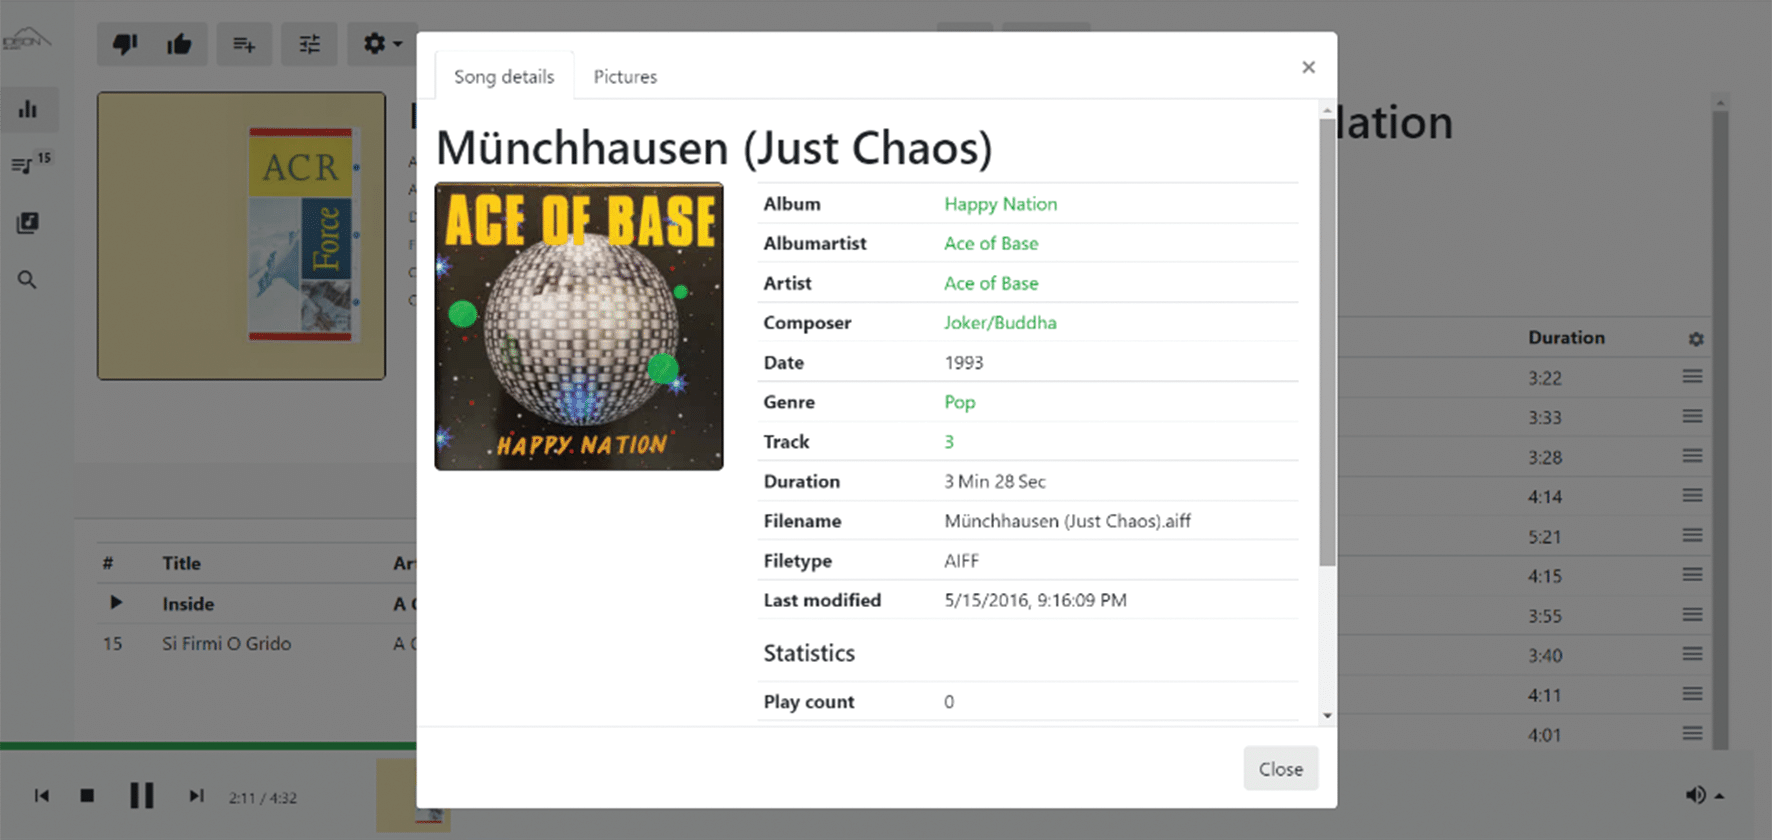Open the menu icon for the 4:11 row

pos(1692,694)
